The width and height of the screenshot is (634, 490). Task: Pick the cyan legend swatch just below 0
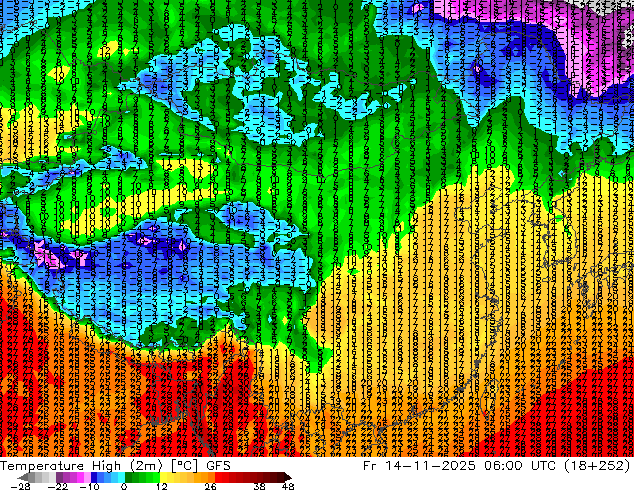coord(121,477)
